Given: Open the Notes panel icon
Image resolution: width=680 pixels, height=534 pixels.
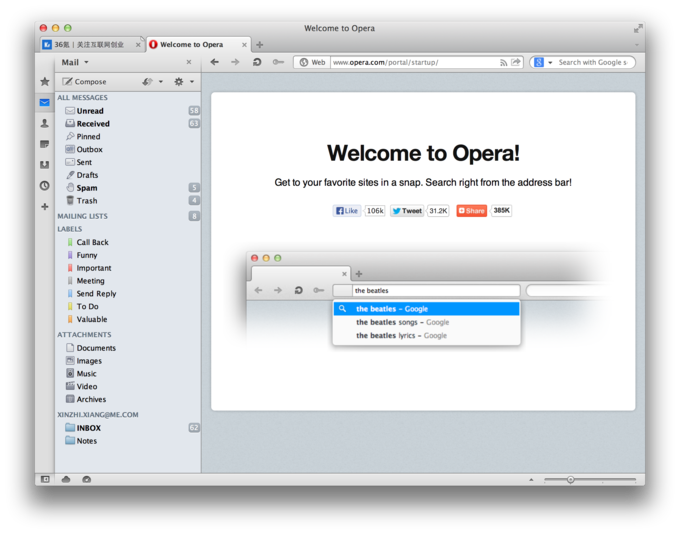Looking at the screenshot, I should (45, 144).
